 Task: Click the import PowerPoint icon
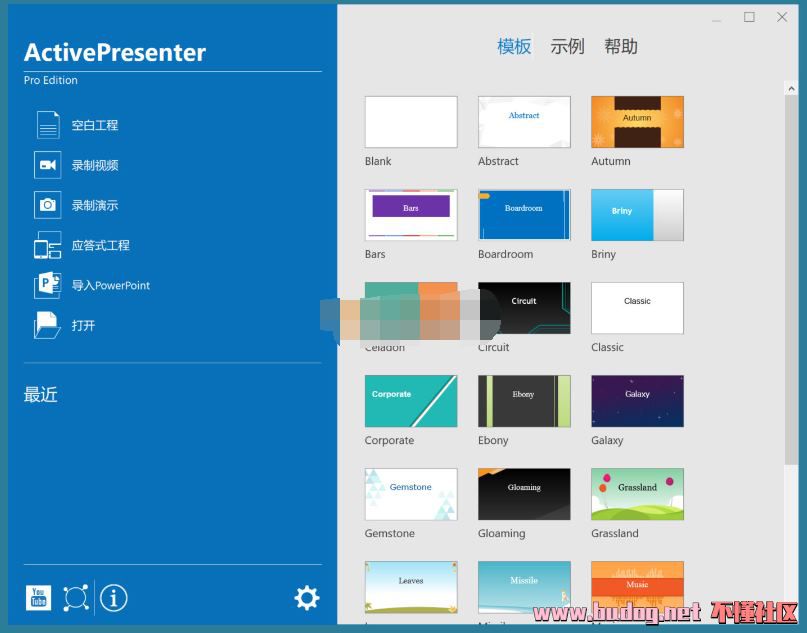pos(47,285)
